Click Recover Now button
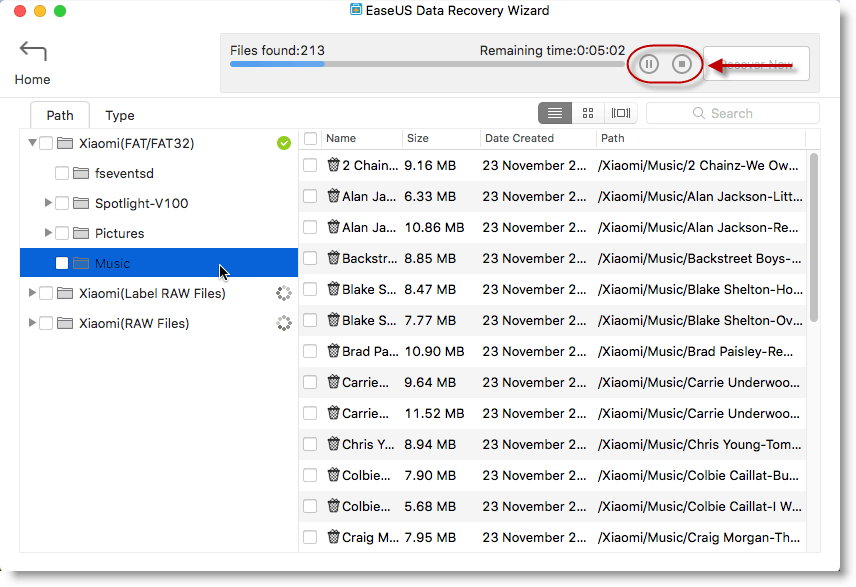The width and height of the screenshot is (856, 587). coord(757,64)
